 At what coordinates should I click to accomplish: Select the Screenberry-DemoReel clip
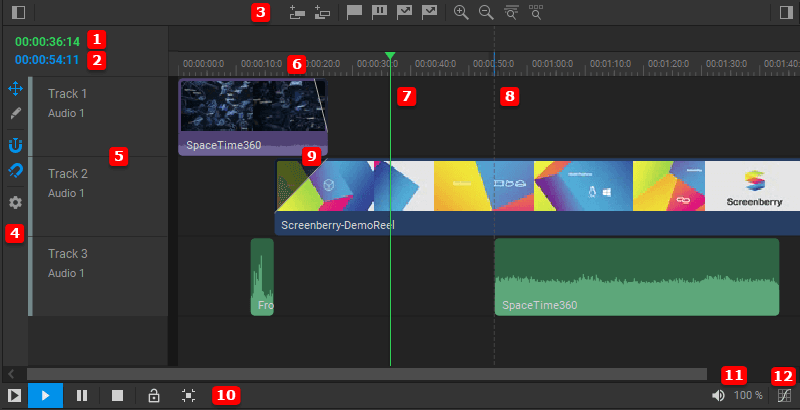tap(537, 197)
